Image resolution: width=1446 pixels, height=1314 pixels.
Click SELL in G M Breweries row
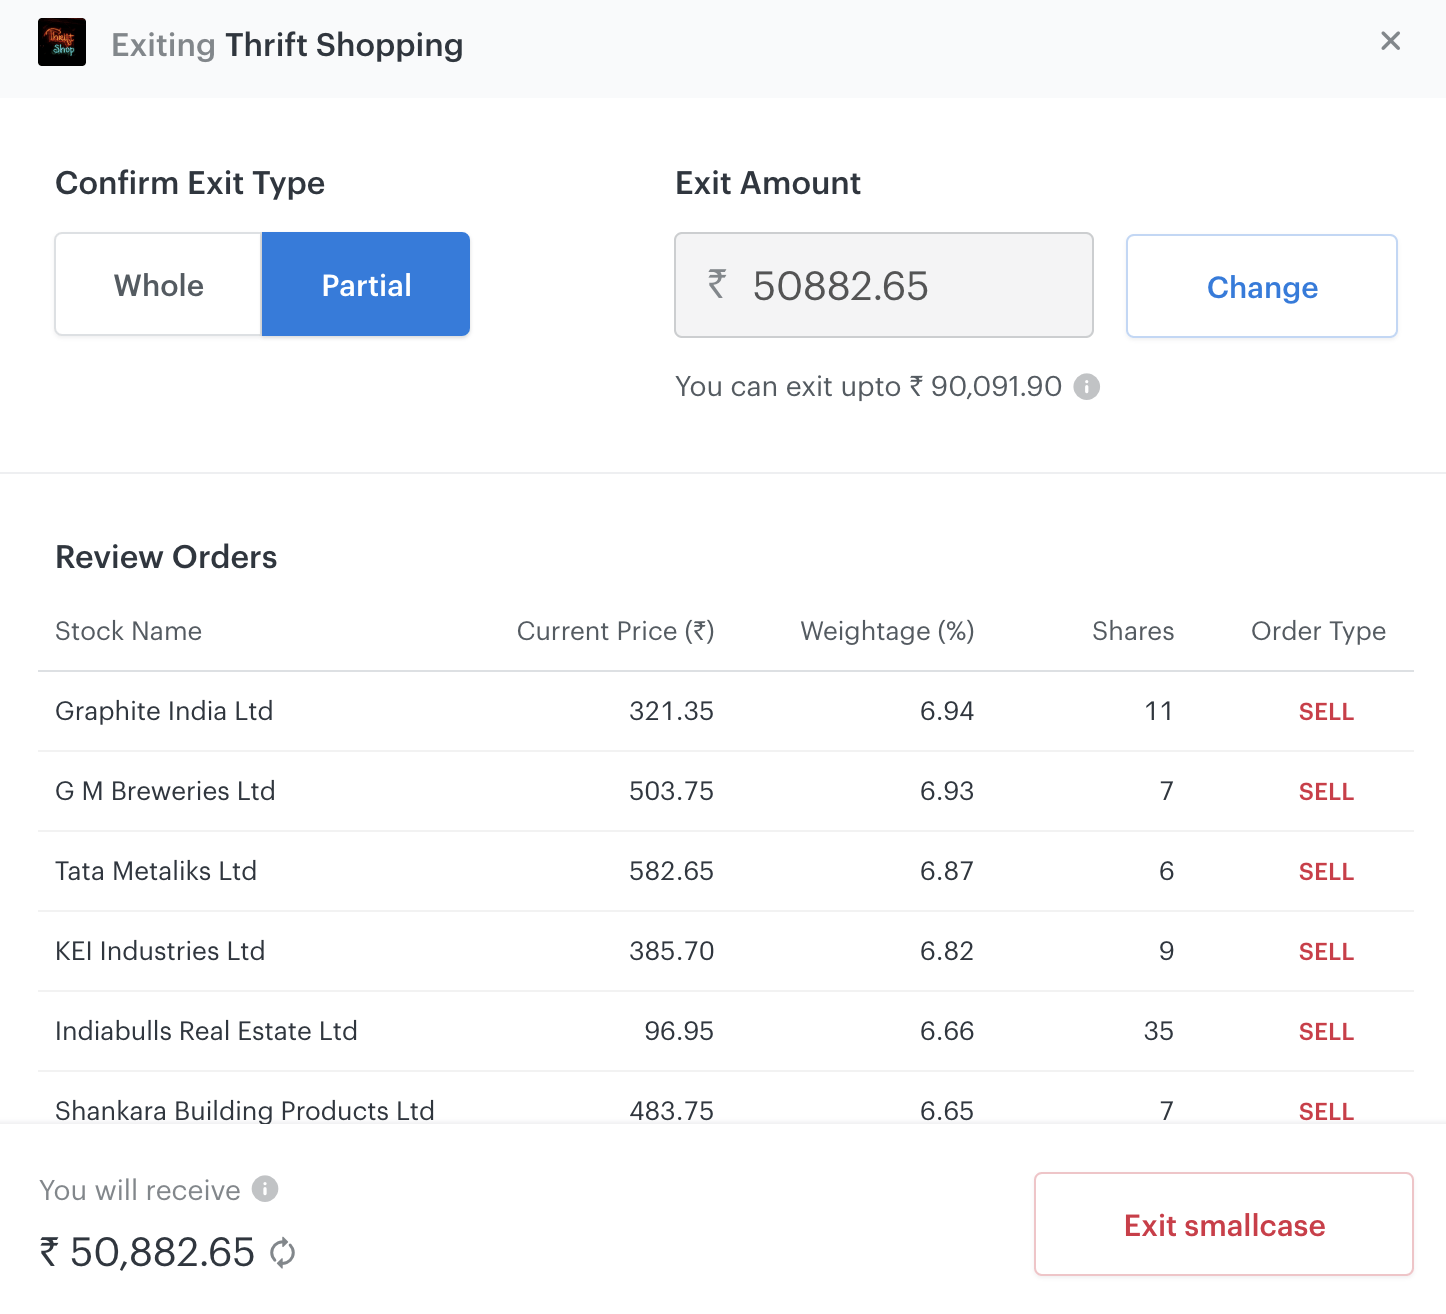[1326, 792]
